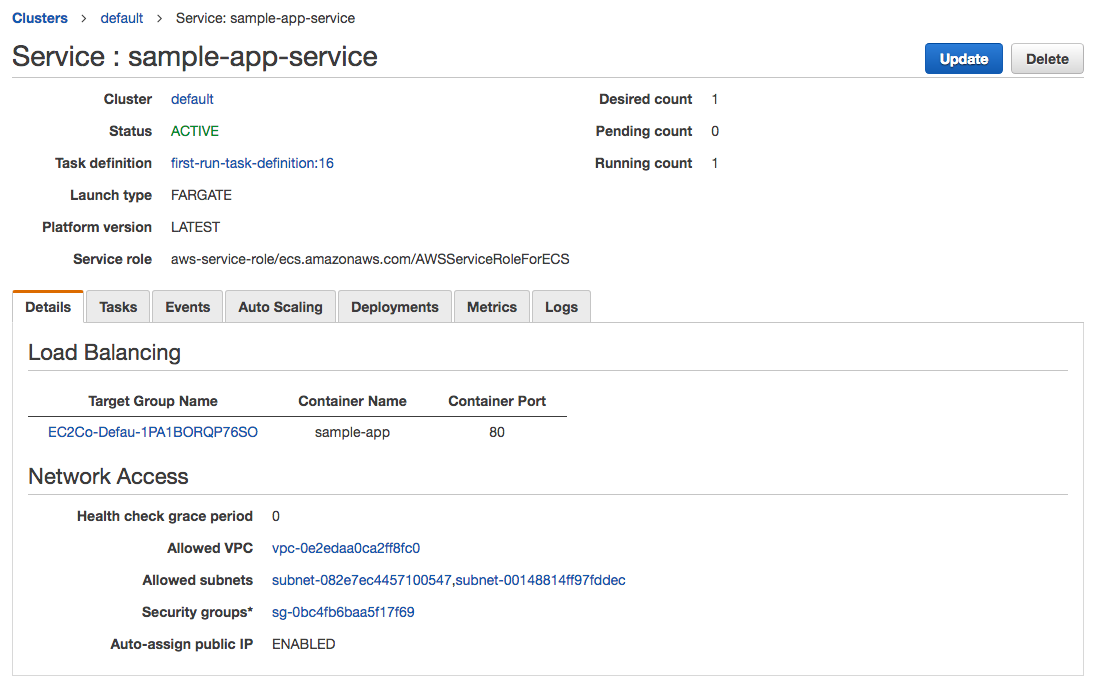1105x689 pixels.
Task: Go to default in the breadcrumb
Action: point(122,18)
